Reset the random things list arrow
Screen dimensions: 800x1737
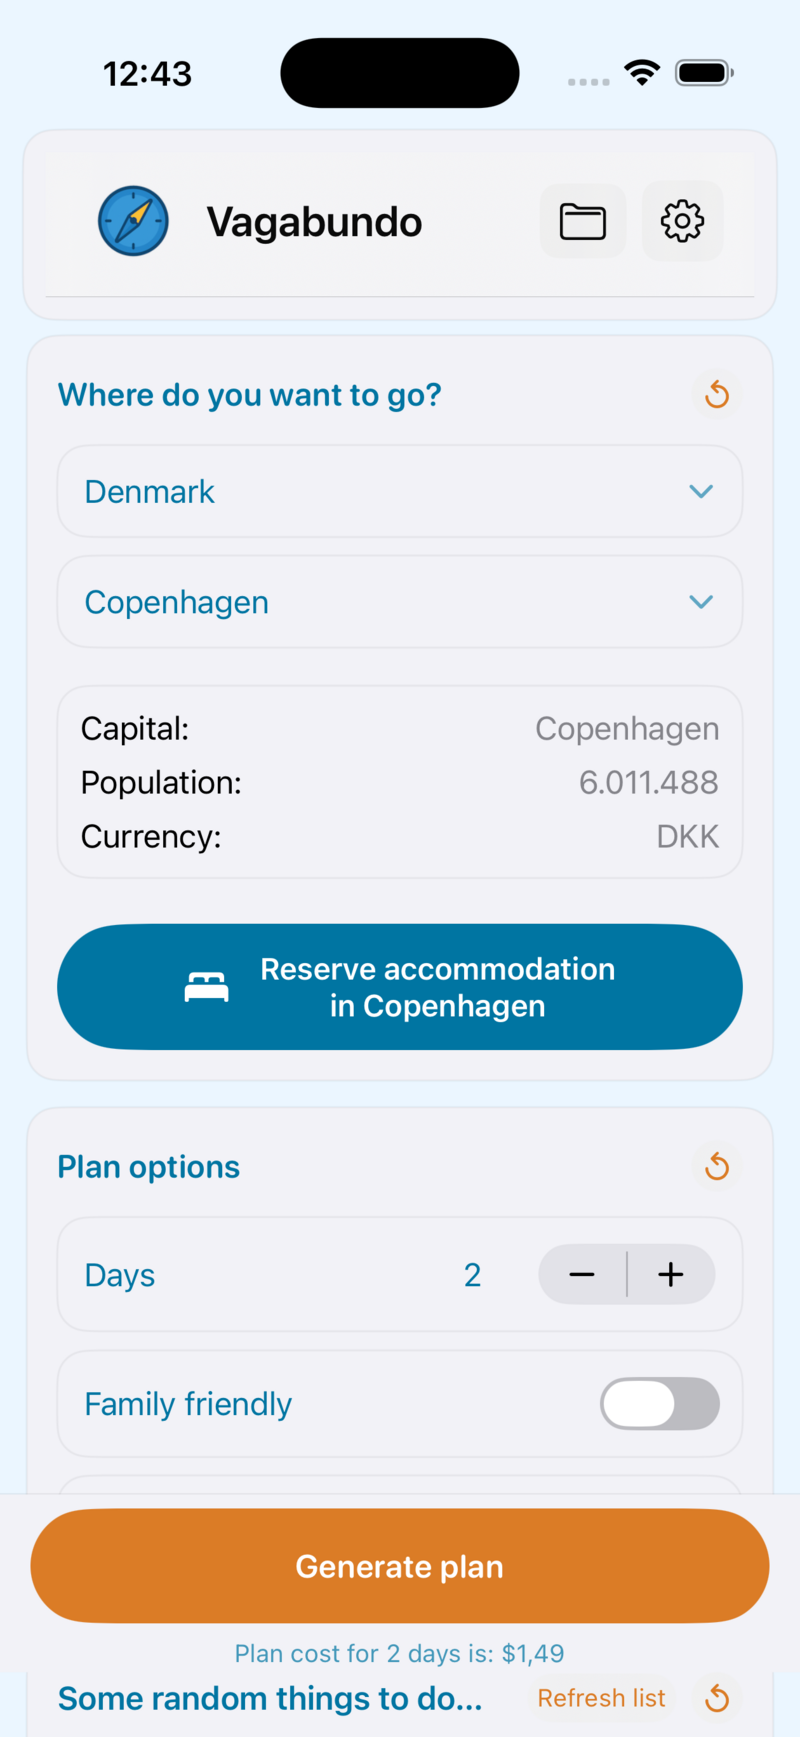(x=717, y=1698)
